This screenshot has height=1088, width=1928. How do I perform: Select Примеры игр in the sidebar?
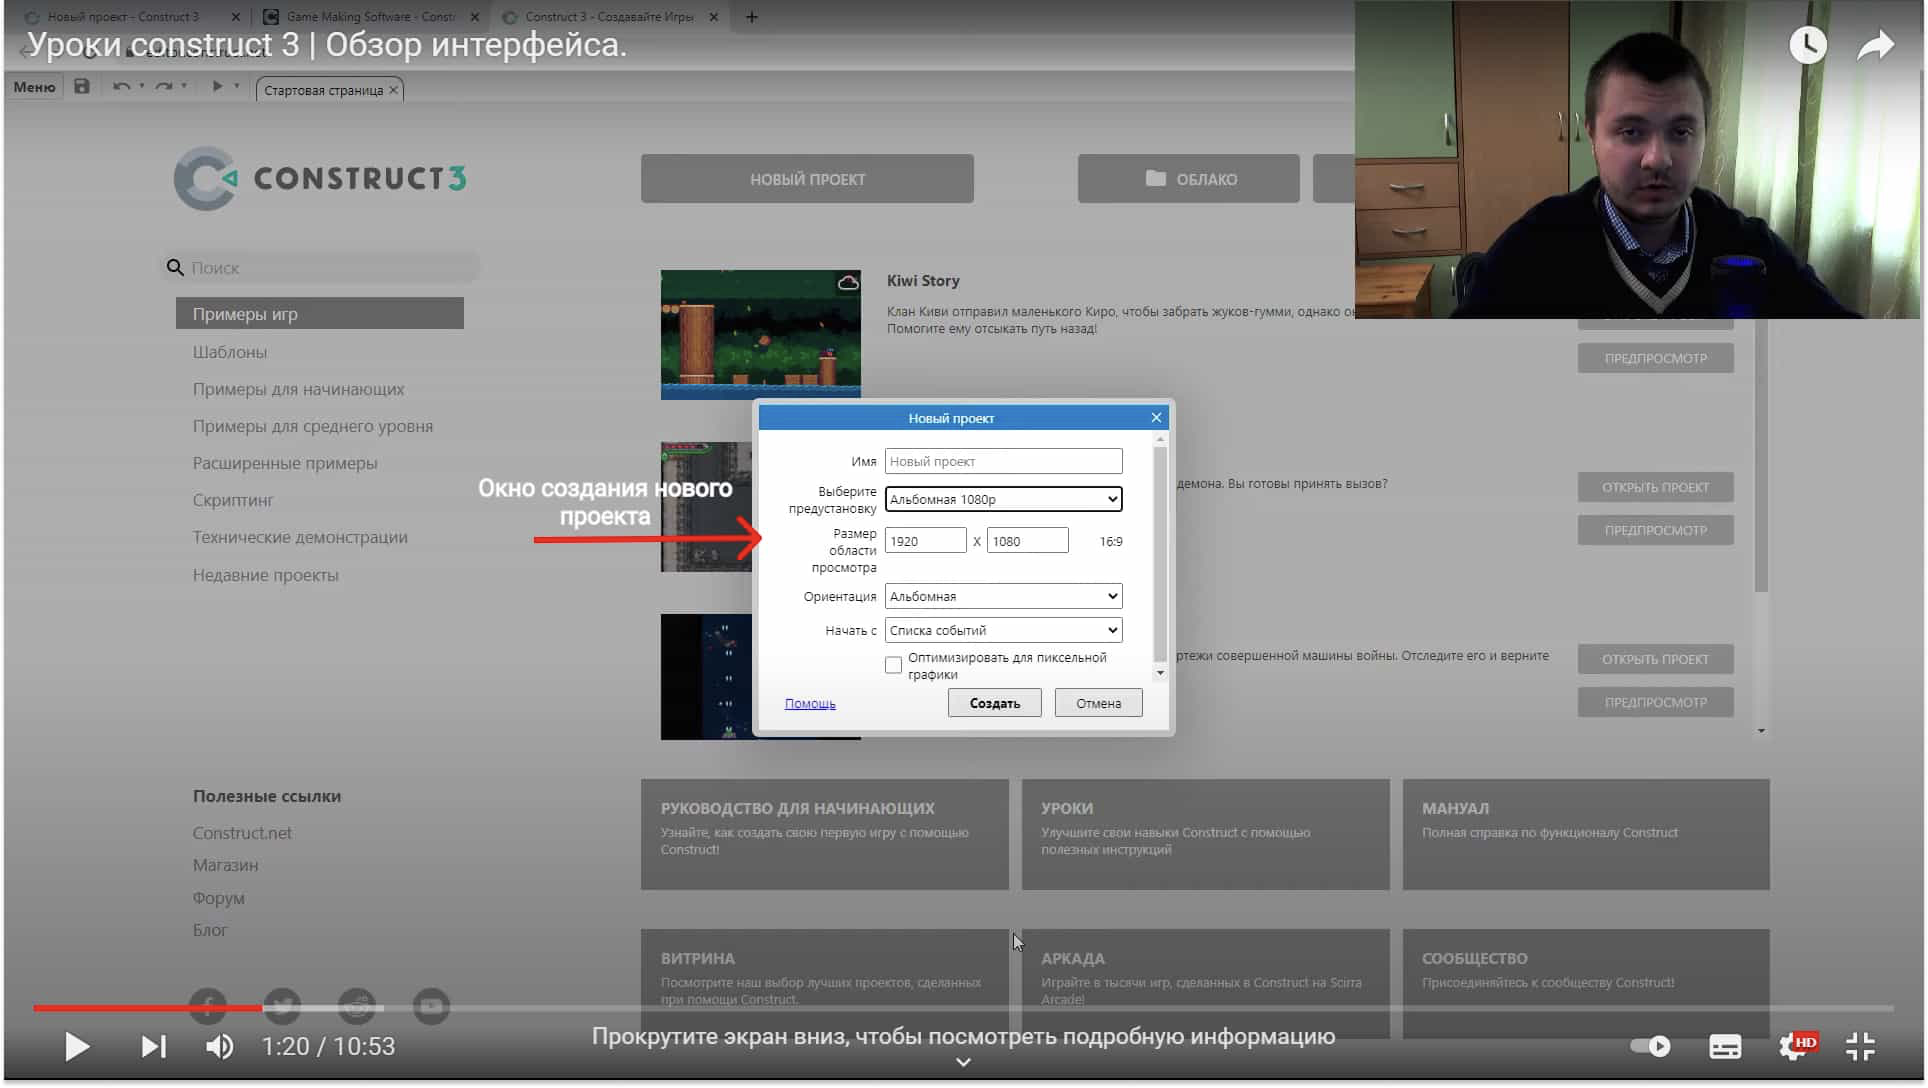(x=320, y=314)
